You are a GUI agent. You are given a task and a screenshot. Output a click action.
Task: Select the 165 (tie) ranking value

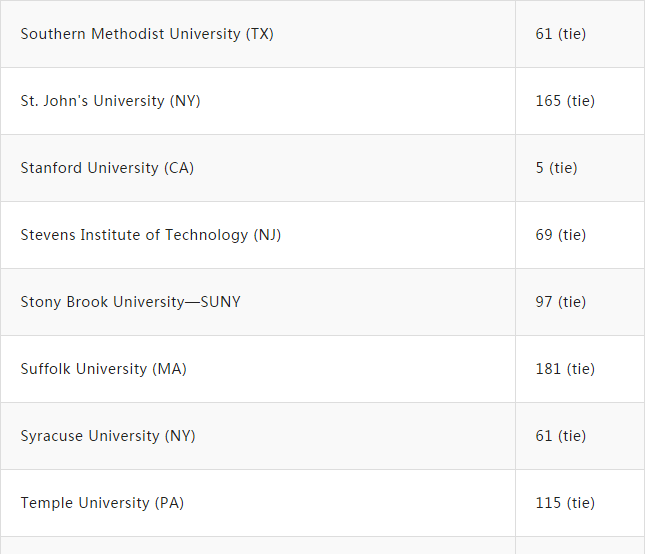(565, 101)
